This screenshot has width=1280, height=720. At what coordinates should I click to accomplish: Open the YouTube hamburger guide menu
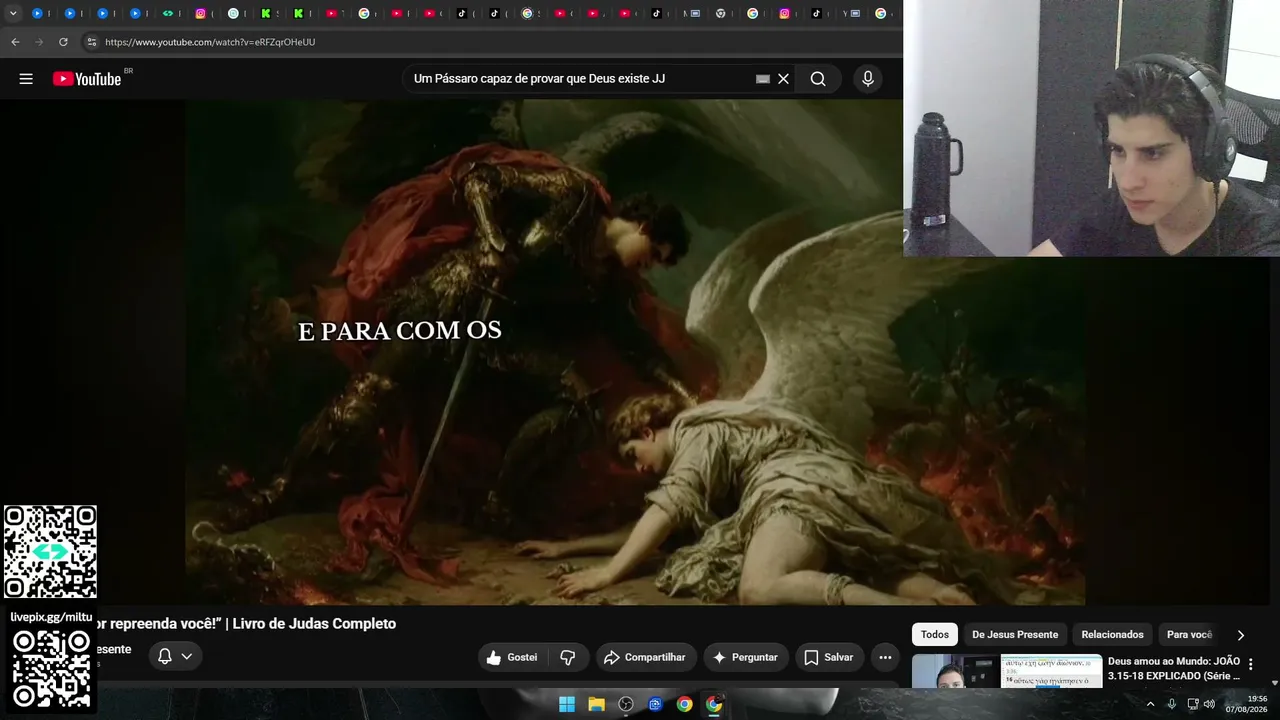tap(26, 79)
